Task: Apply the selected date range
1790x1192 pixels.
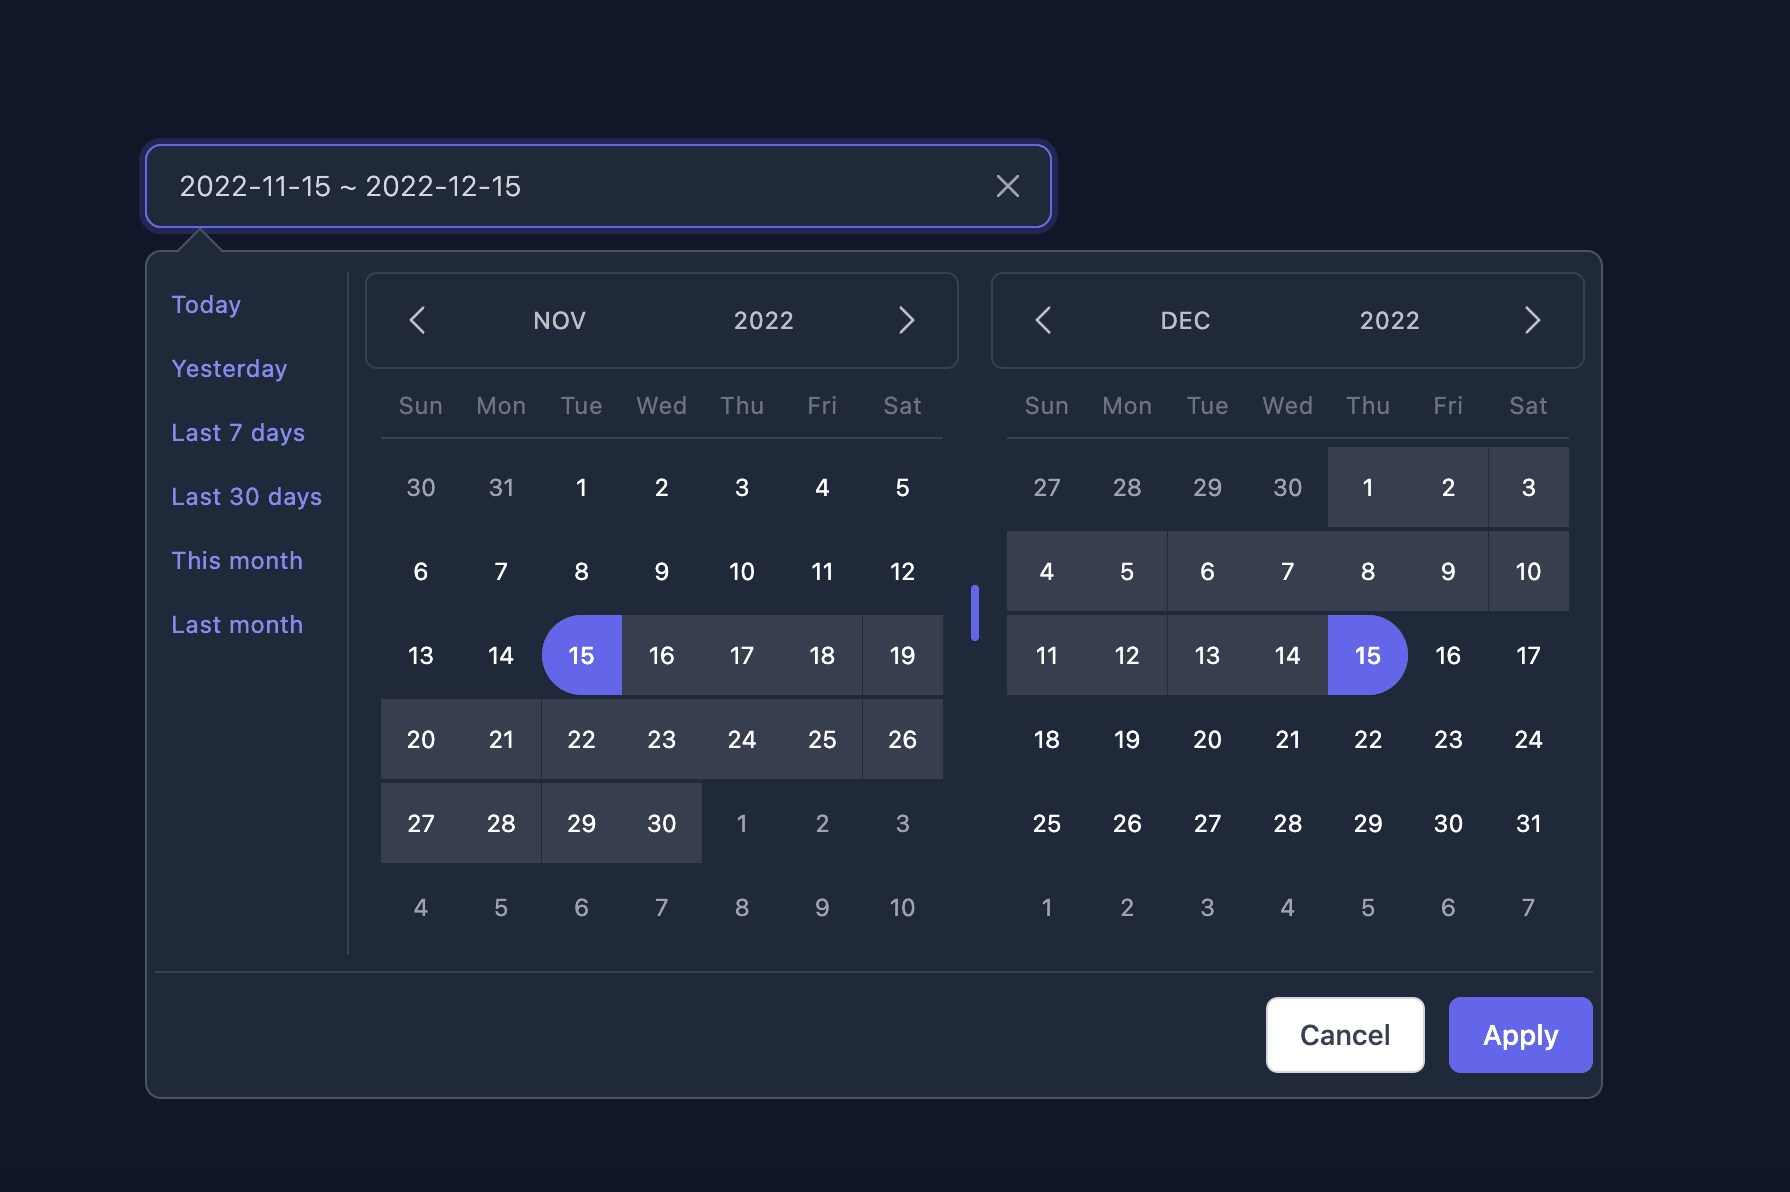Action: tap(1520, 1035)
